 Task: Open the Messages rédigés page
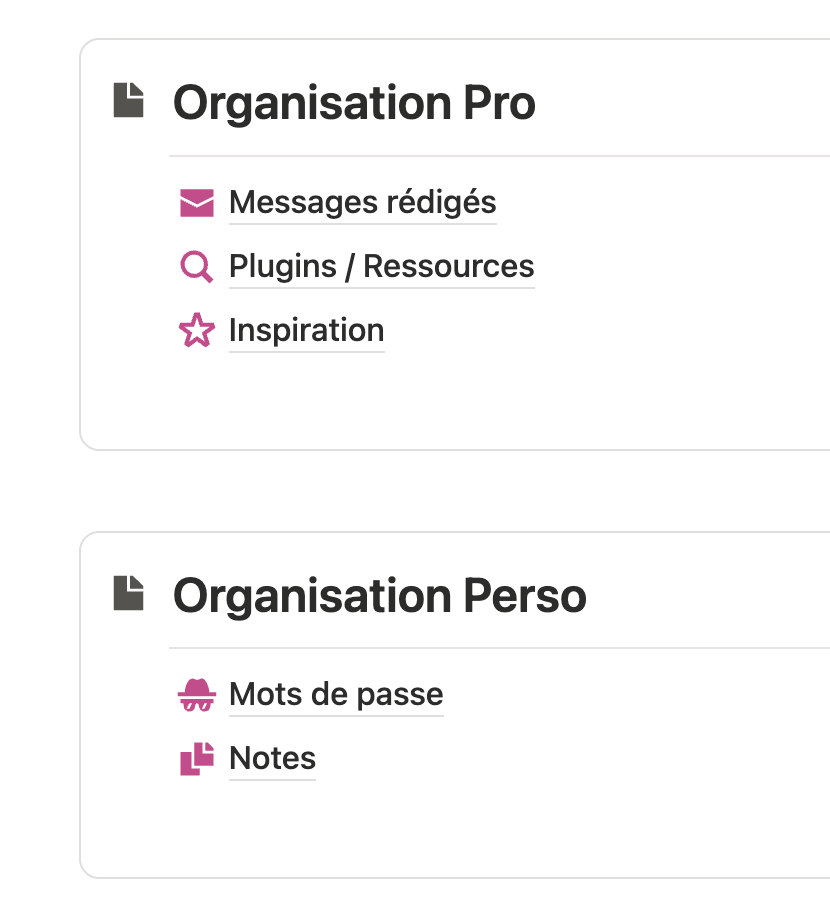[362, 202]
